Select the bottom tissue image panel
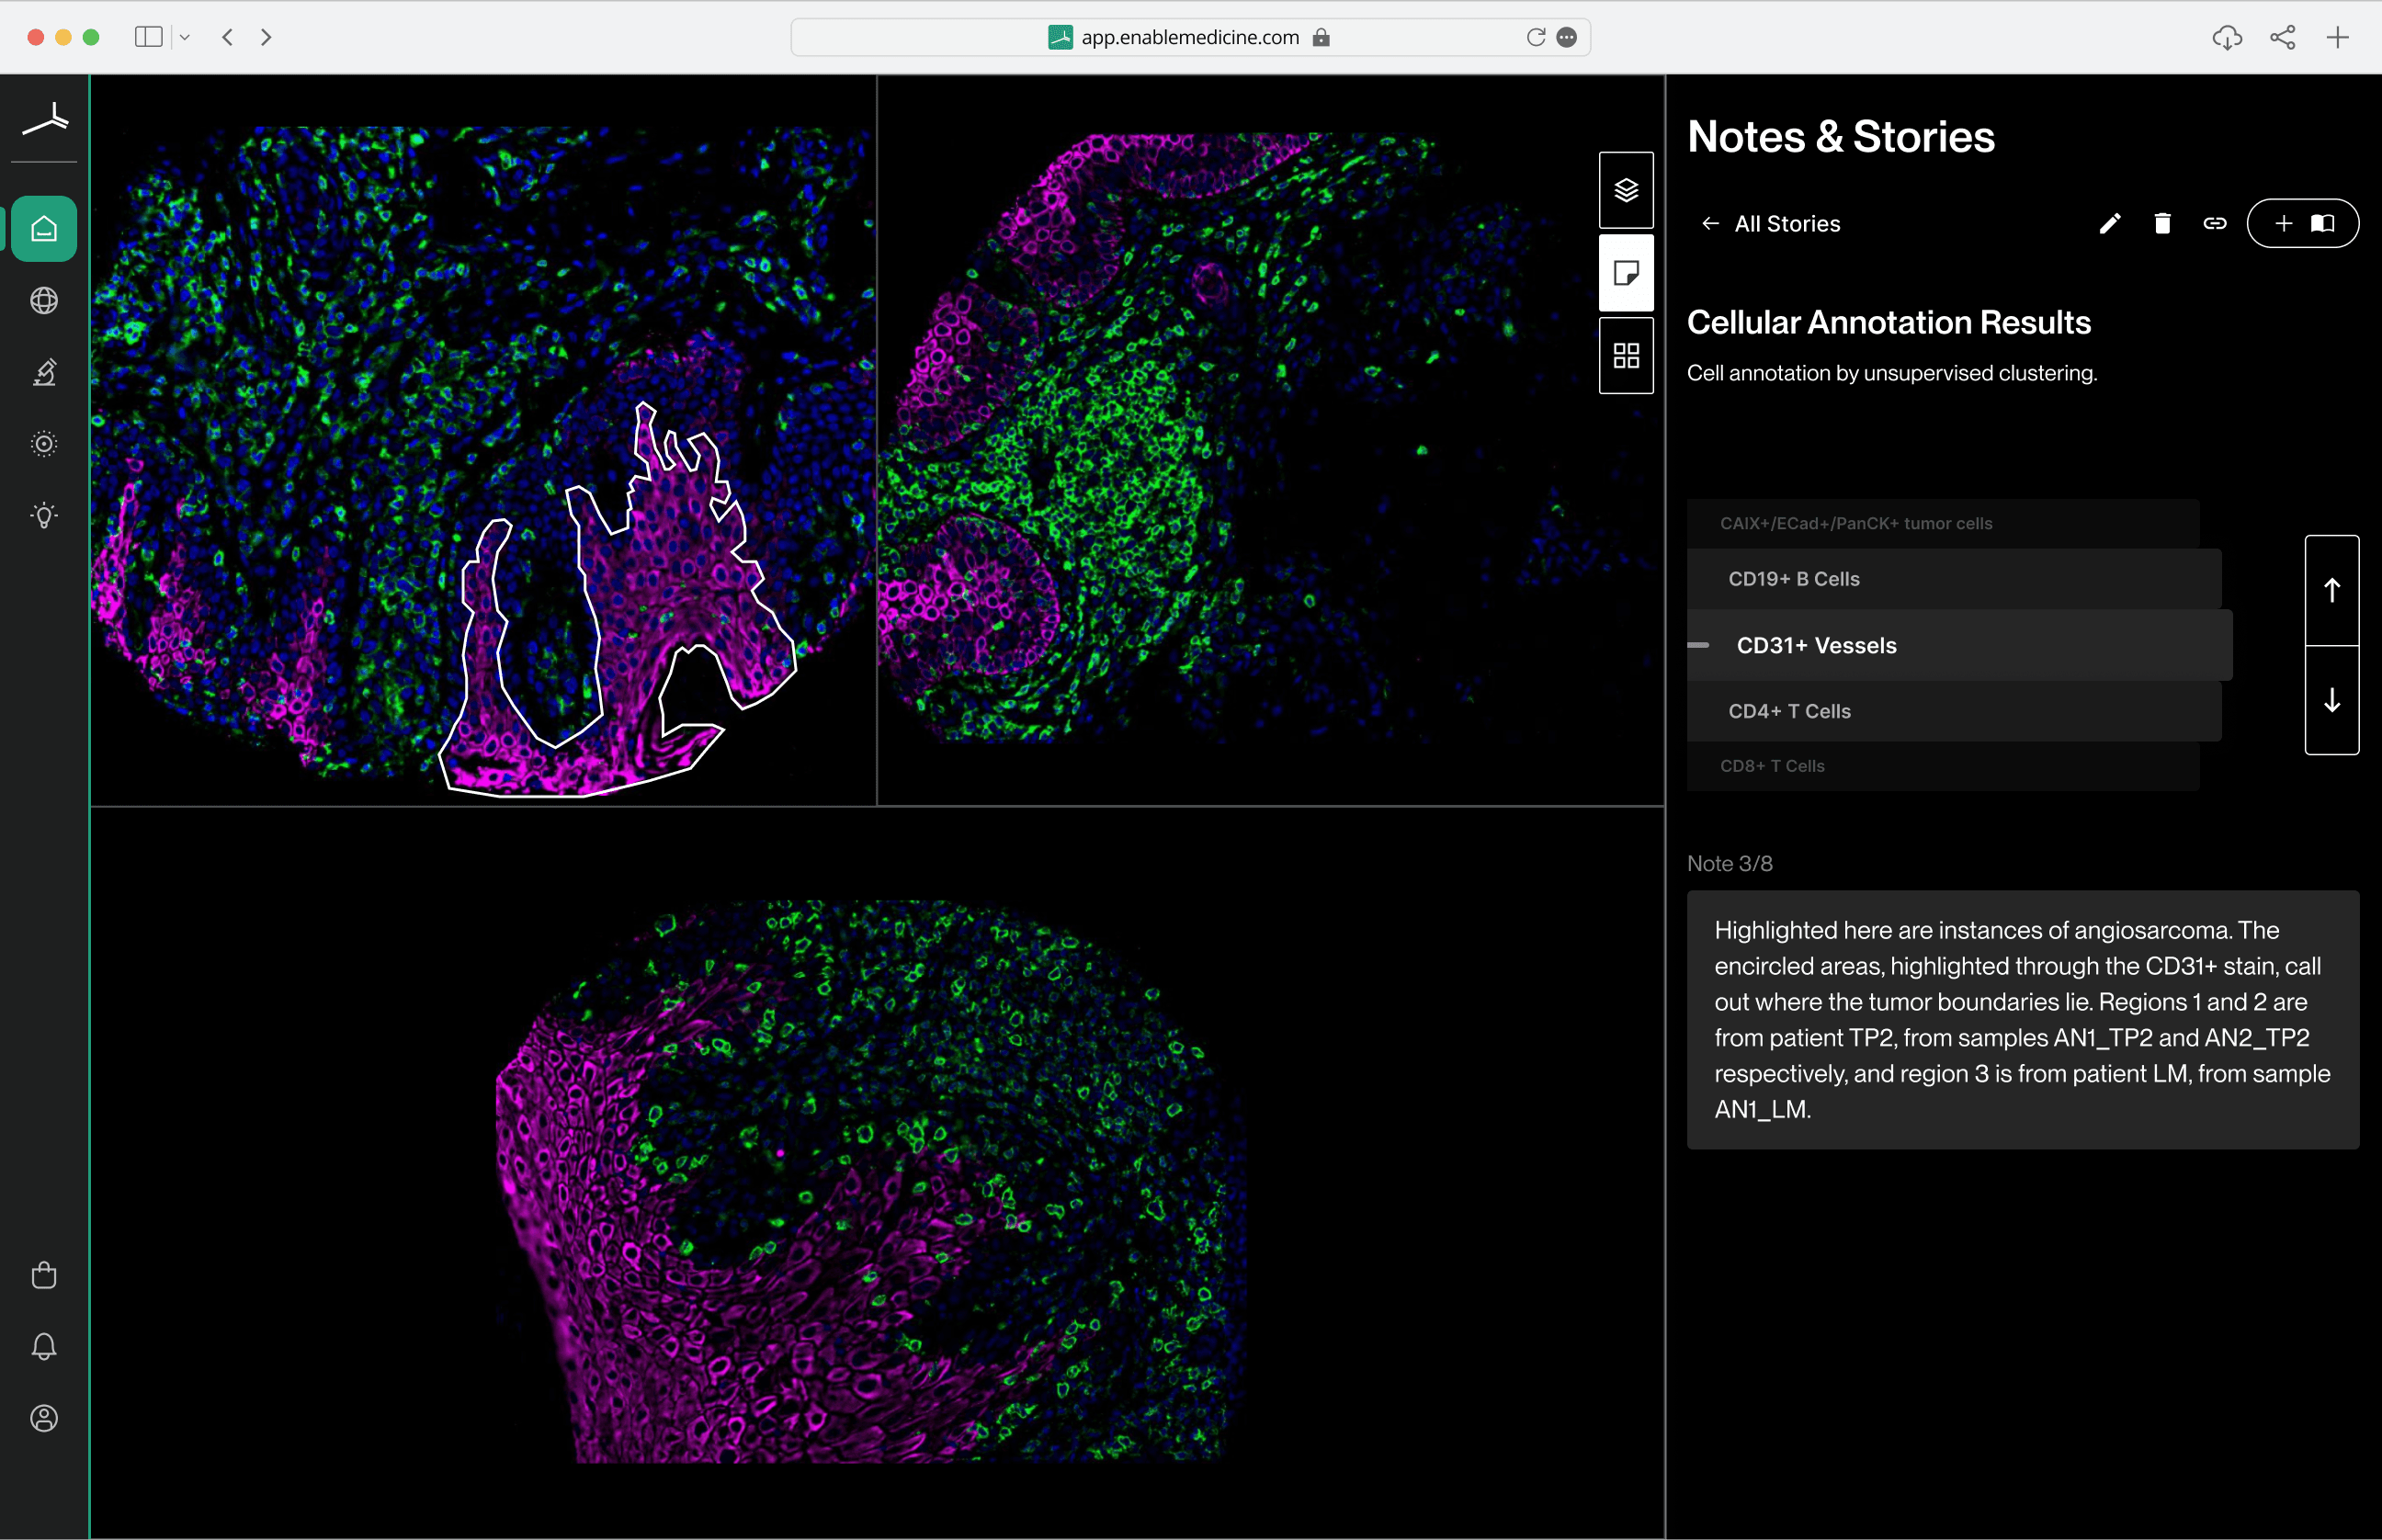 click(877, 1172)
